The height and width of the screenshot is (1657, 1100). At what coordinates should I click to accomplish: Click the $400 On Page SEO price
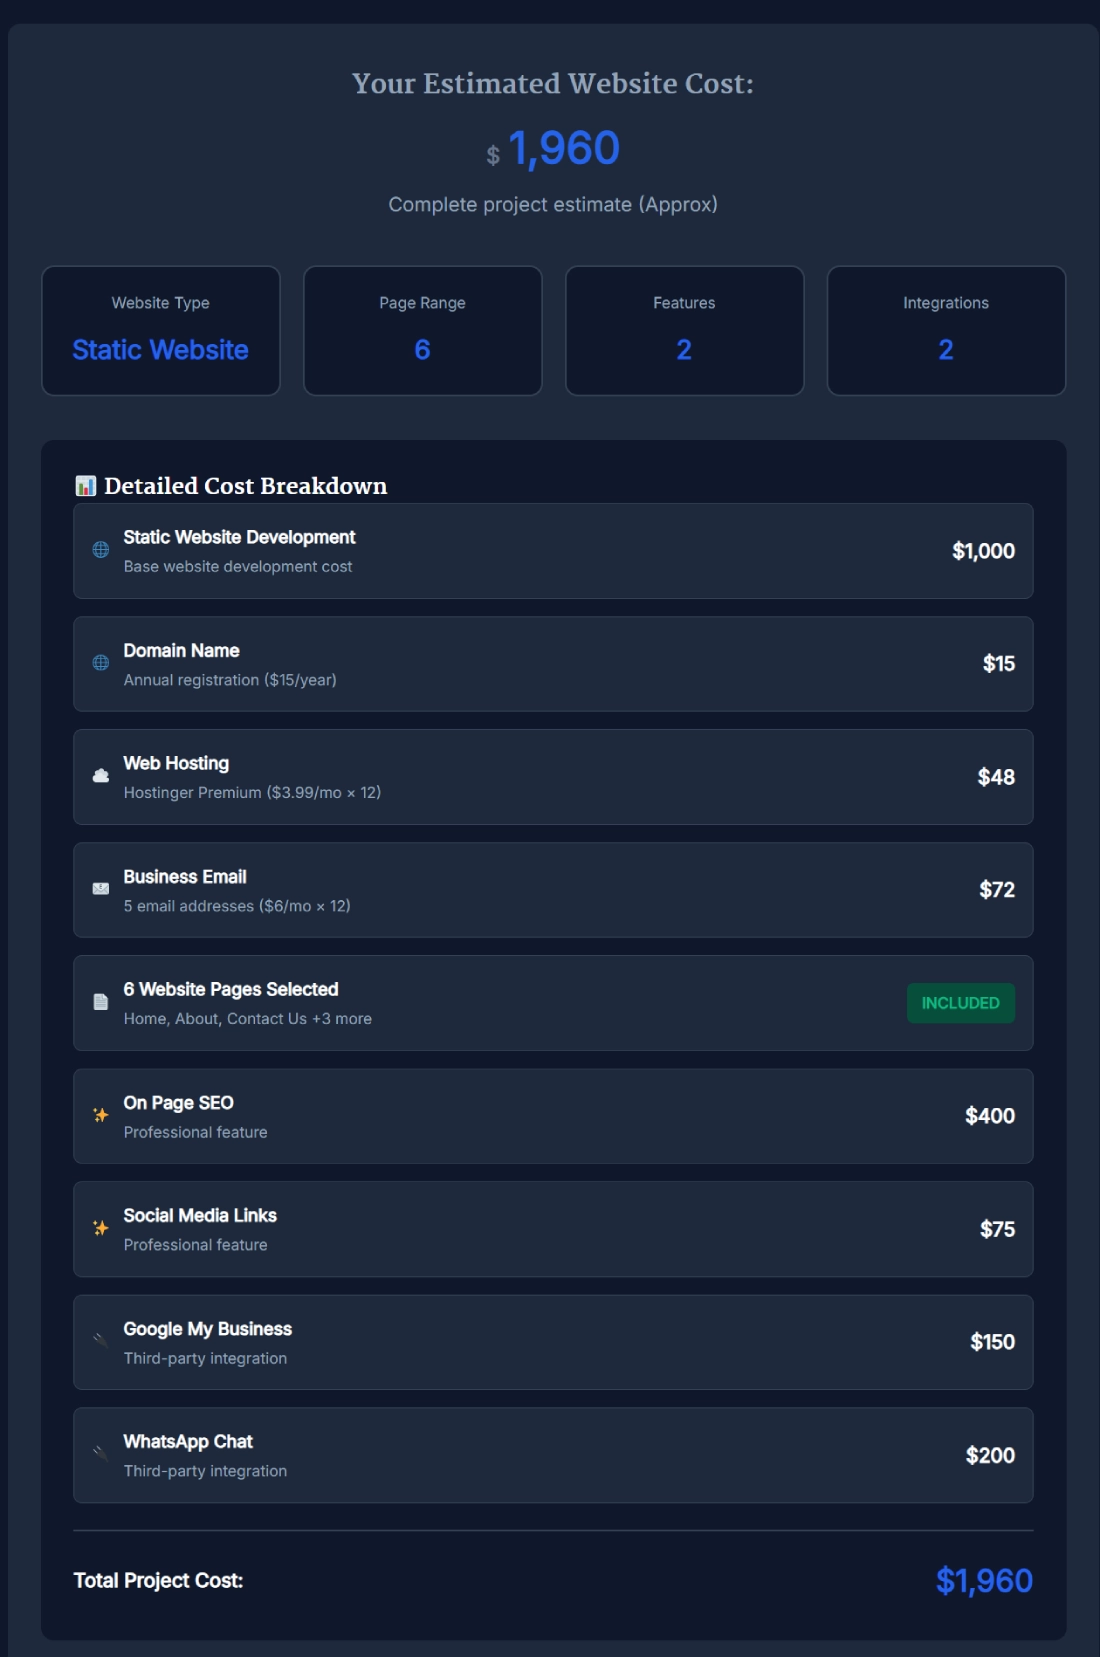pyautogui.click(x=989, y=1116)
